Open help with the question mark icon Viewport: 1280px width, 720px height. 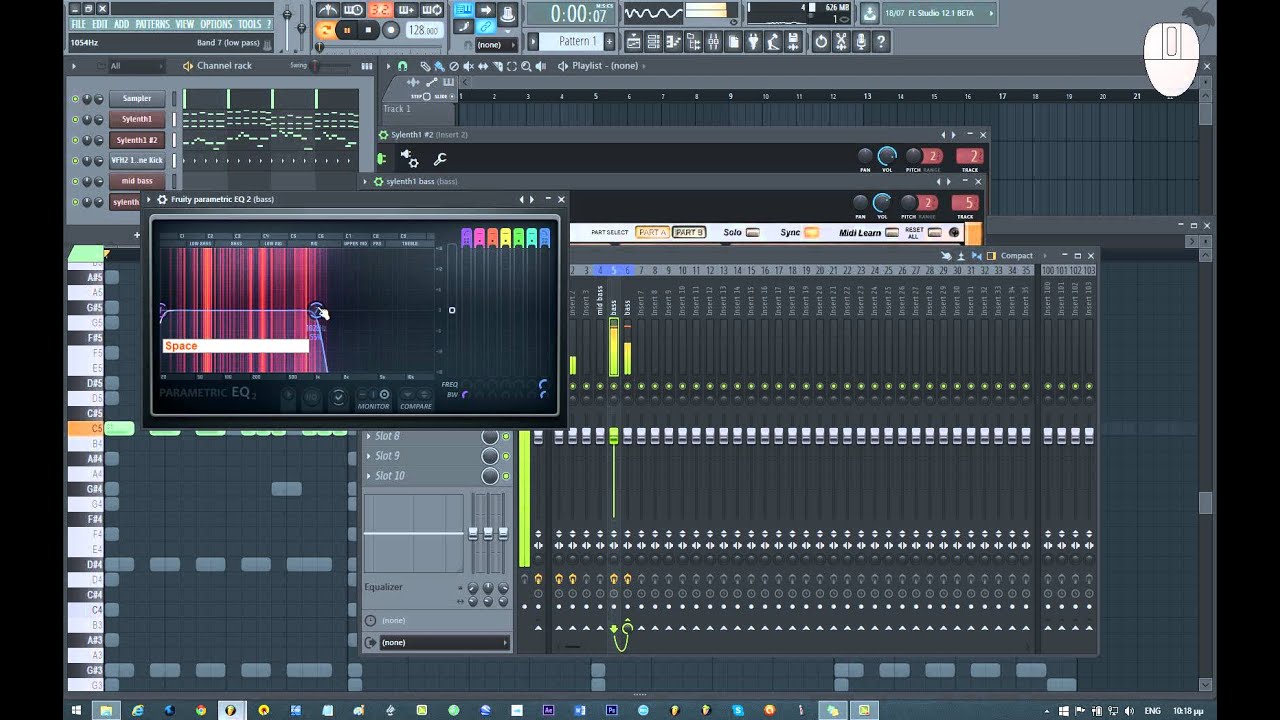(x=881, y=42)
